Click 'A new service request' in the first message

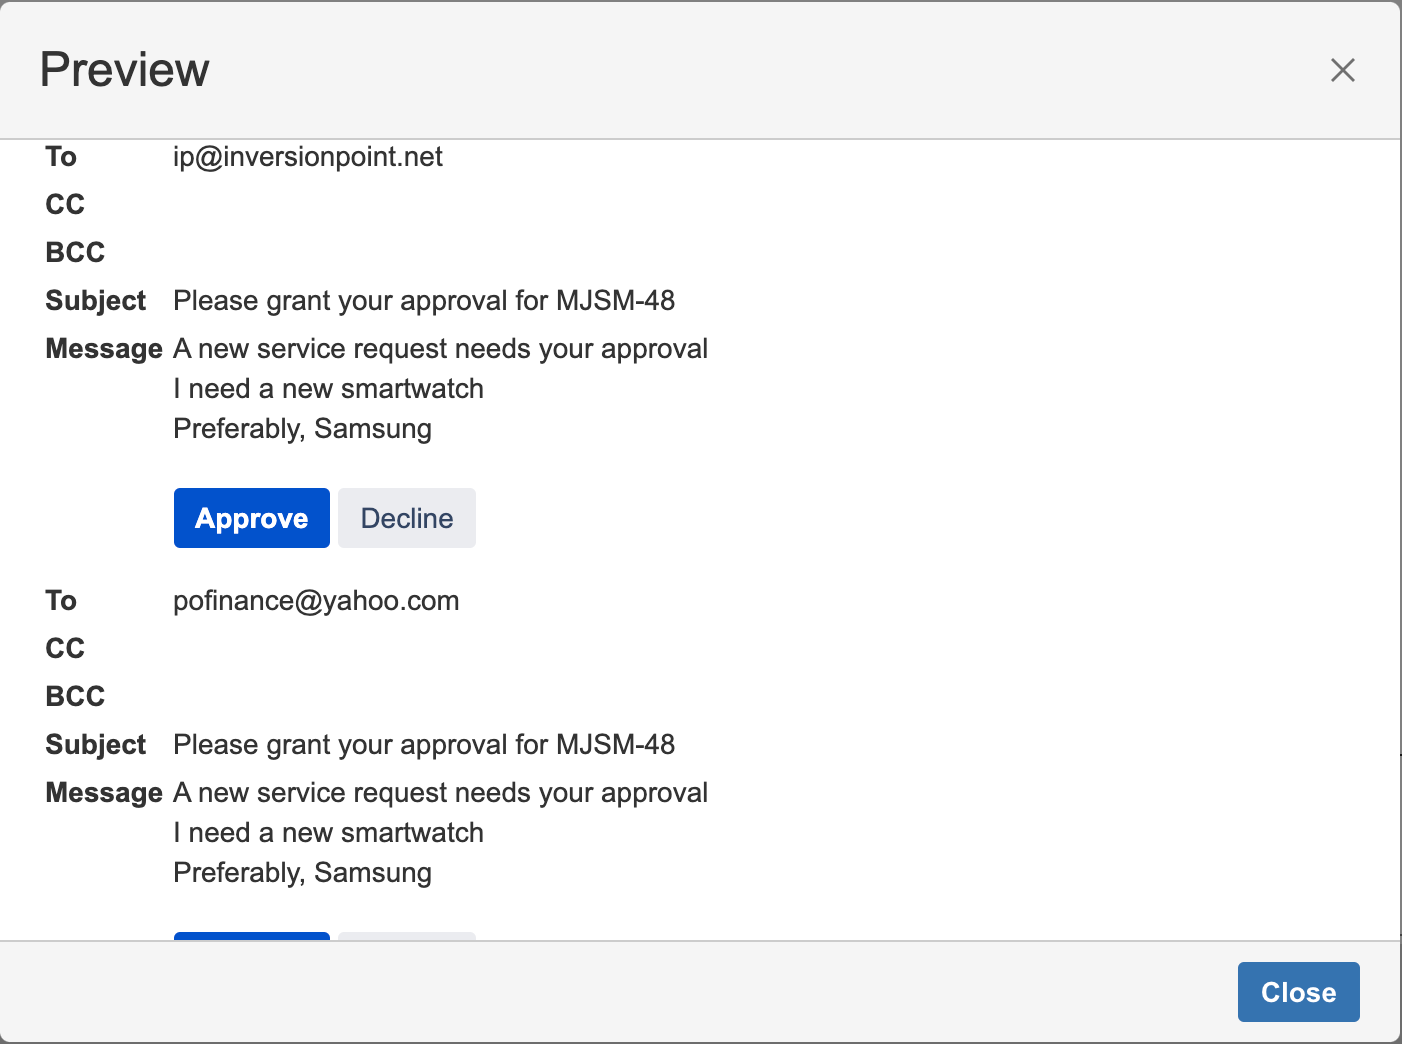[x=309, y=349]
